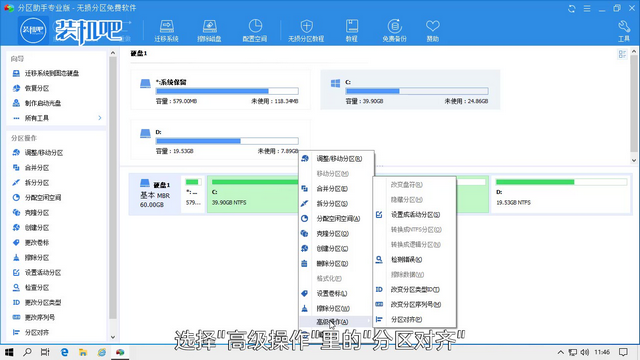The image size is (640, 360).
Task: Open the hamburger menu in title bar
Action: (x=587, y=9)
